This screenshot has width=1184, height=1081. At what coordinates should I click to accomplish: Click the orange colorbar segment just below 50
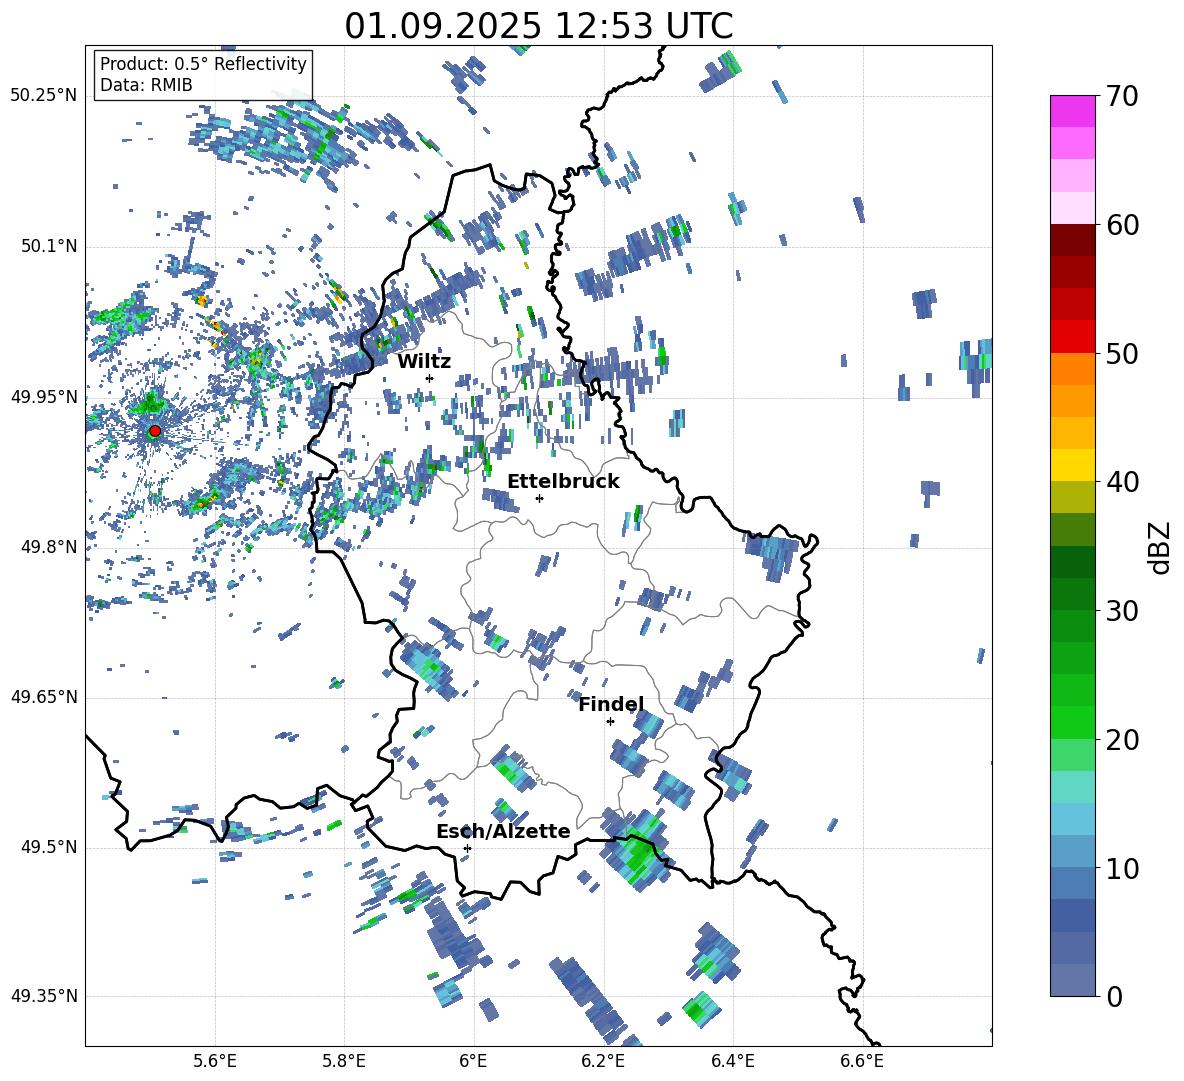[1072, 368]
